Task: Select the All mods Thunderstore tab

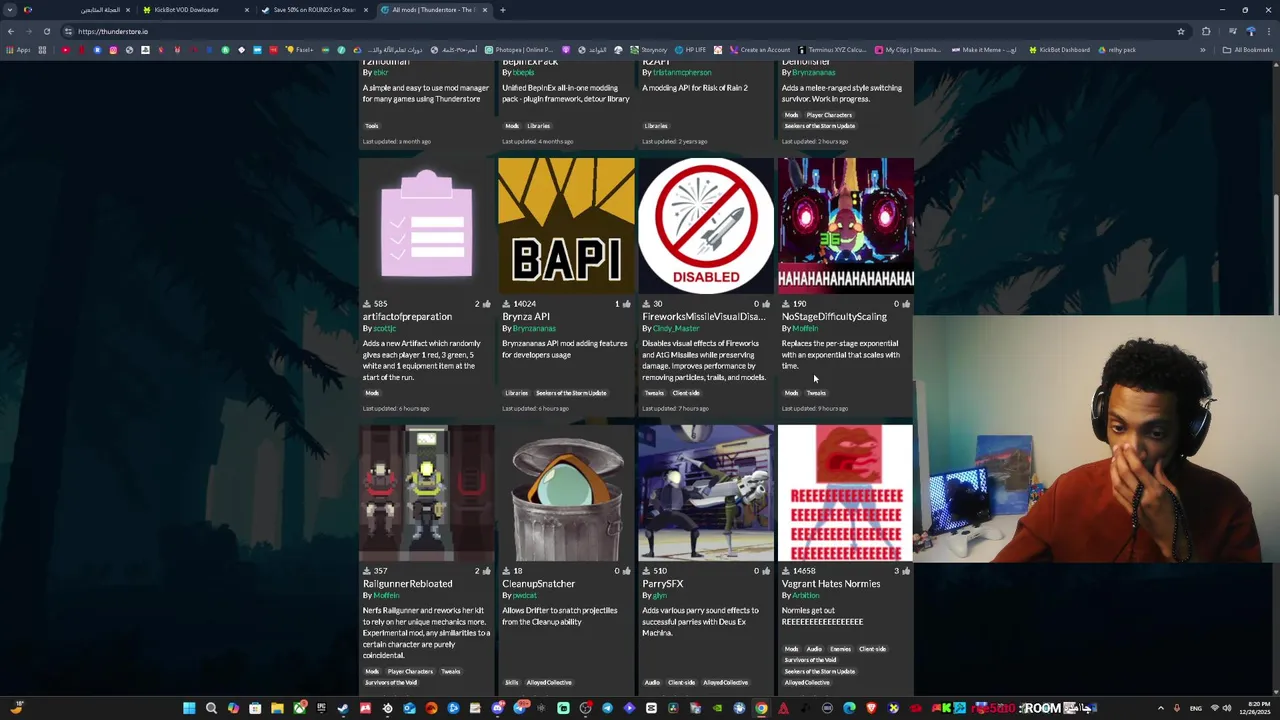Action: point(433,10)
